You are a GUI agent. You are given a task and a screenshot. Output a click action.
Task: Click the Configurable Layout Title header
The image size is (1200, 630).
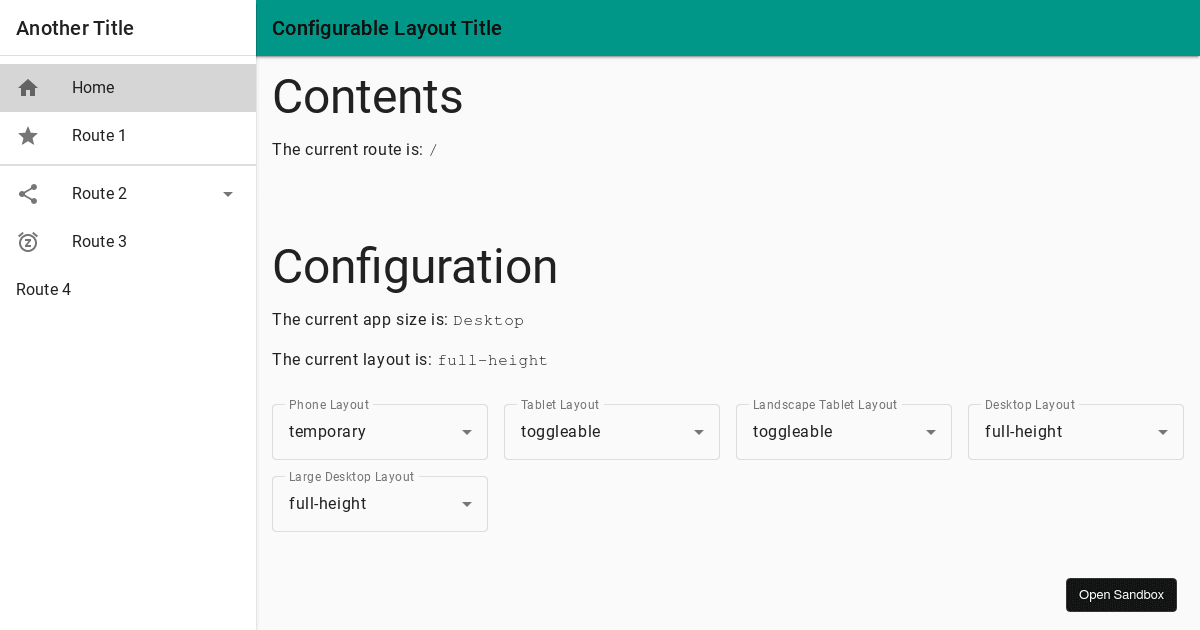(x=387, y=28)
